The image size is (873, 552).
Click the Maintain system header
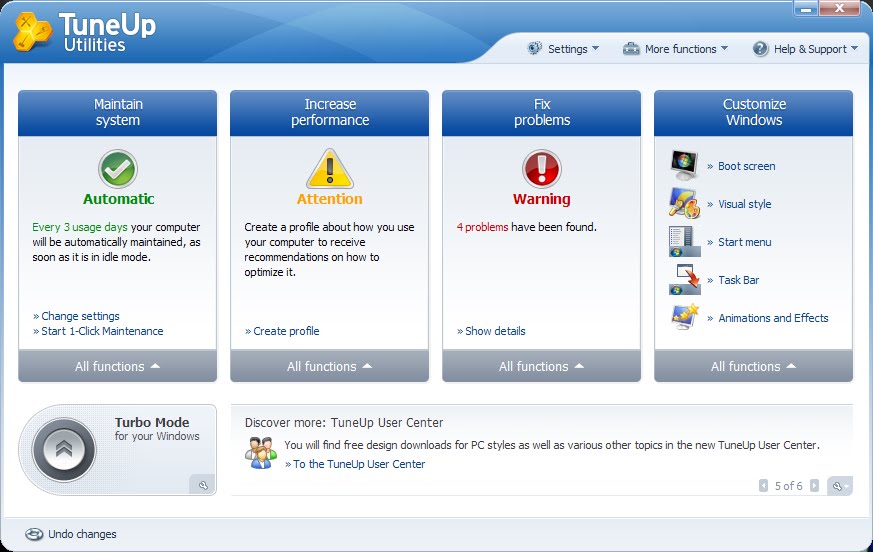117,113
